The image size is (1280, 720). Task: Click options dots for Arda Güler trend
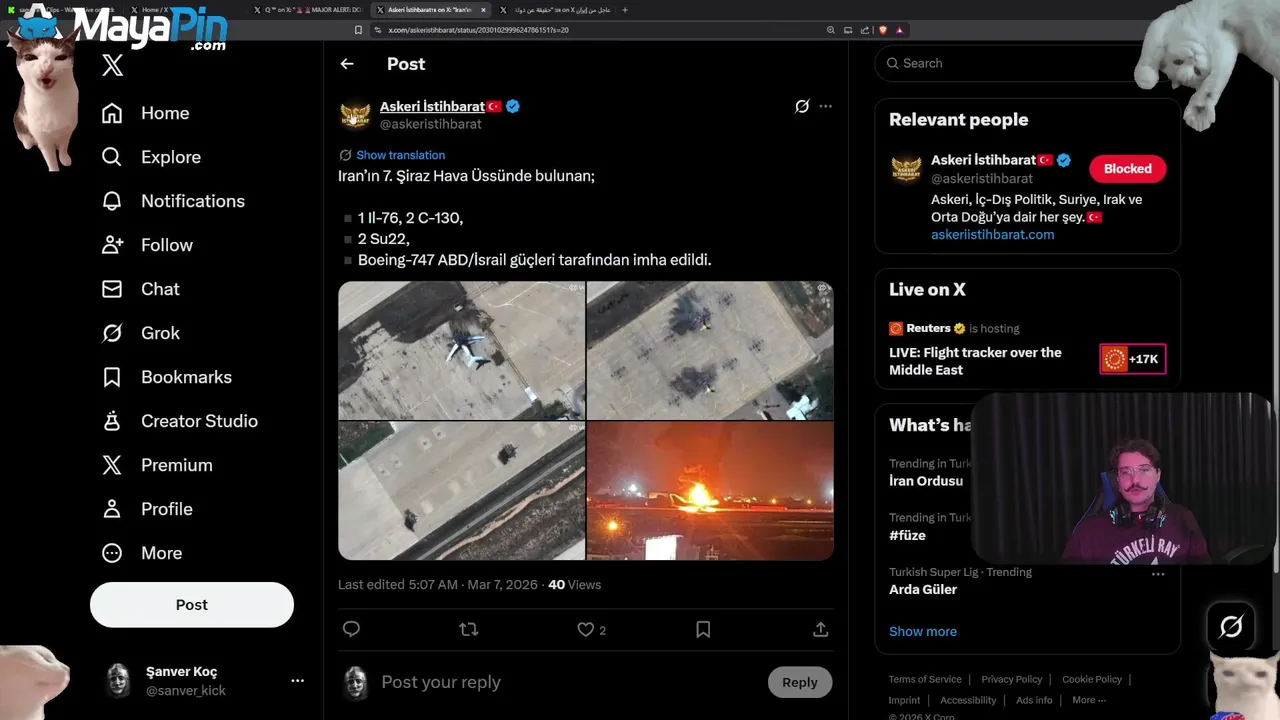pos(1157,574)
